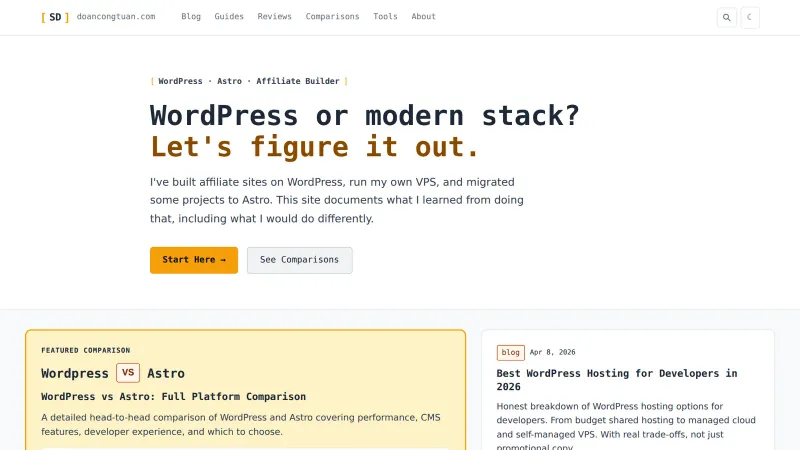Viewport: 800px width, 450px height.
Task: Select Comparisons navigation link
Action: click(x=332, y=16)
